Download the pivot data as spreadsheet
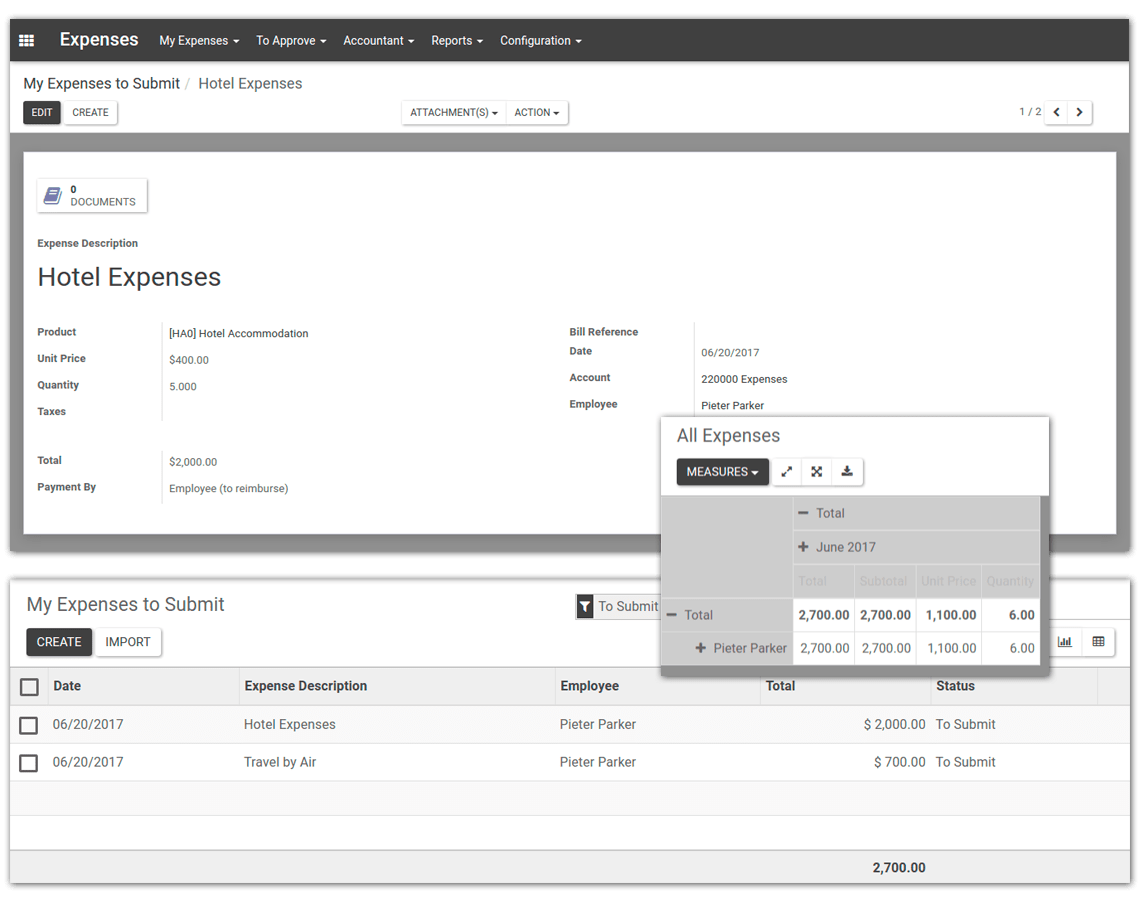This screenshot has width=1140, height=900. [x=847, y=471]
